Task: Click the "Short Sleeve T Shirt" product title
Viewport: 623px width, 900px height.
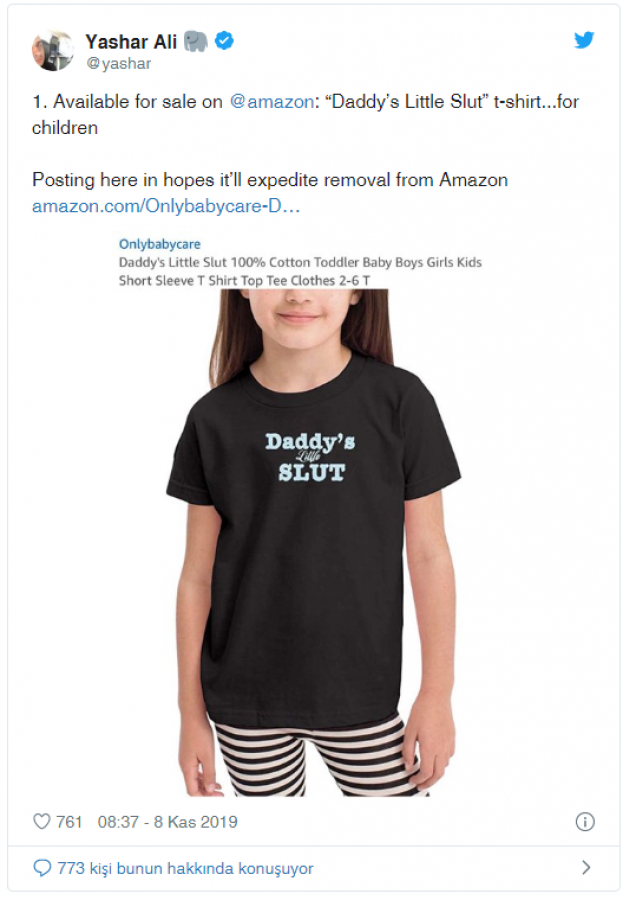Action: click(x=178, y=281)
